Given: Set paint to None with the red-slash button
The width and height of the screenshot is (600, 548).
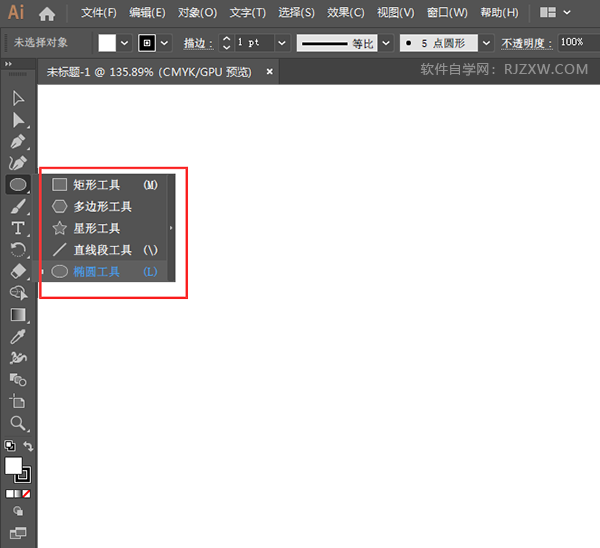Looking at the screenshot, I should [x=26, y=494].
